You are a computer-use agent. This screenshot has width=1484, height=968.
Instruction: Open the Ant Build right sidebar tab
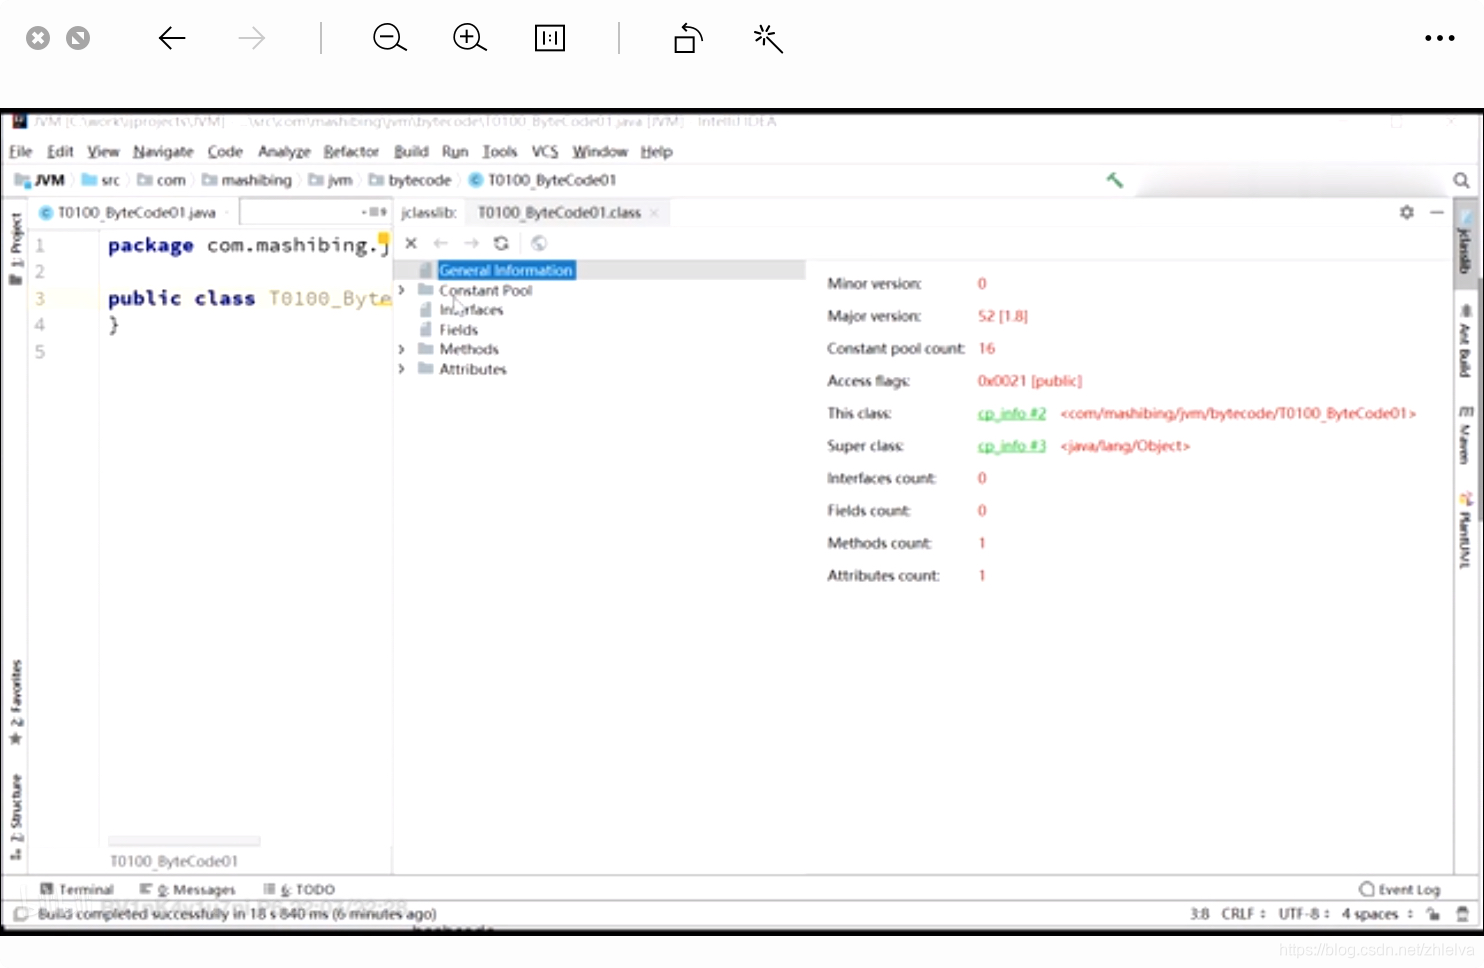pos(1465,342)
